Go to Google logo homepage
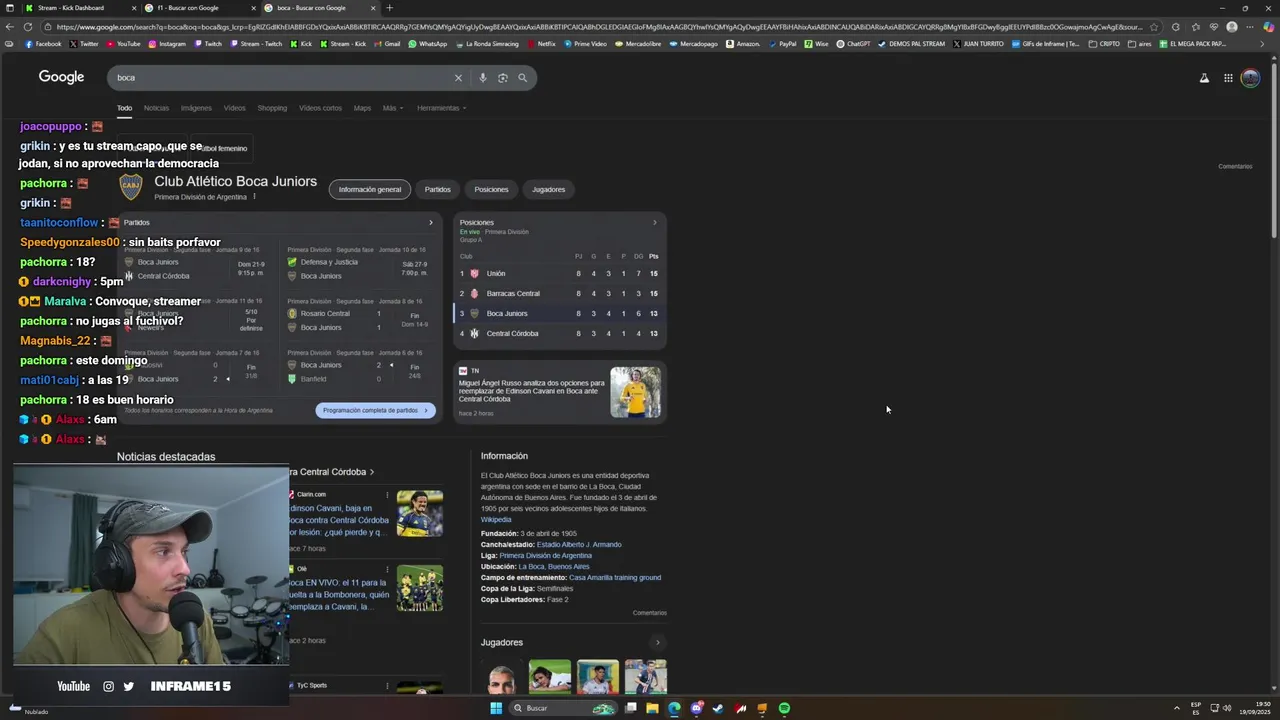 point(61,77)
